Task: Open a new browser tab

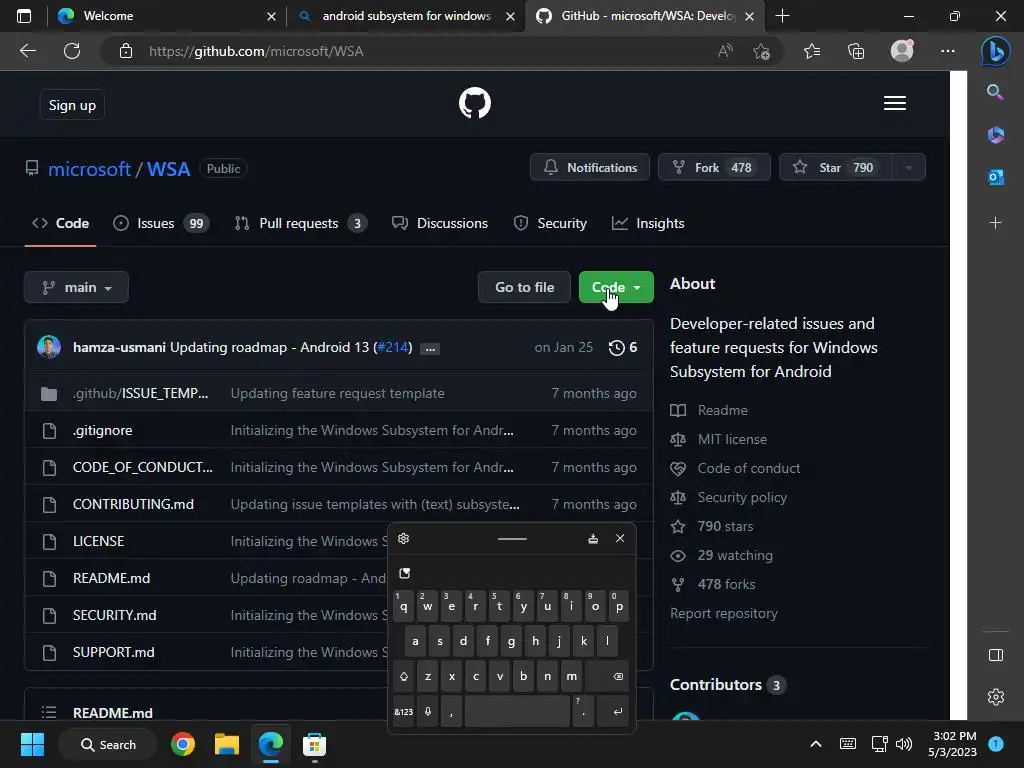Action: pyautogui.click(x=782, y=16)
